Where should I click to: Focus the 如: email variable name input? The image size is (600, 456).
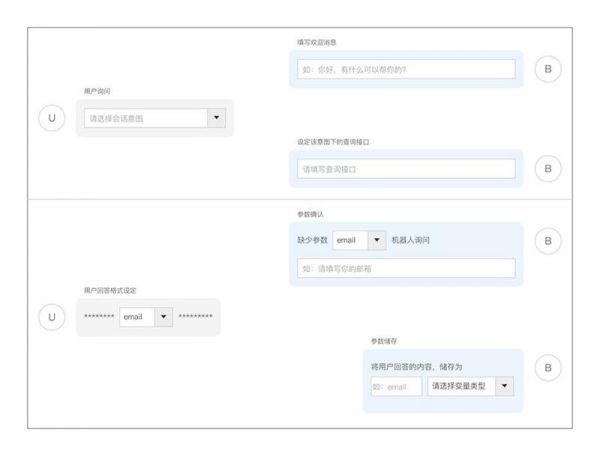[x=396, y=386]
